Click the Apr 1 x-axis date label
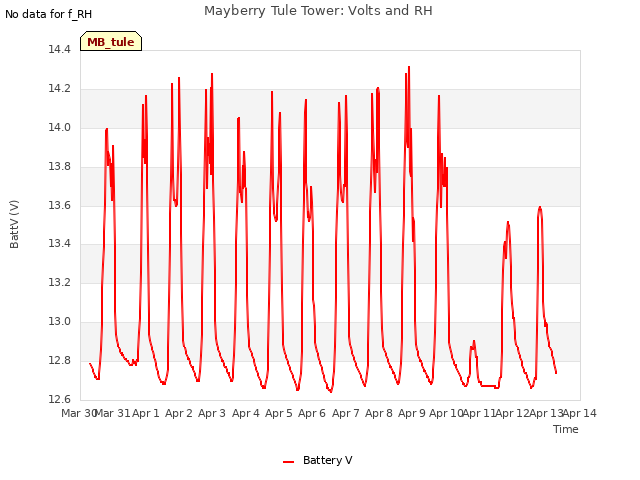640x480 pixels. pos(146,413)
